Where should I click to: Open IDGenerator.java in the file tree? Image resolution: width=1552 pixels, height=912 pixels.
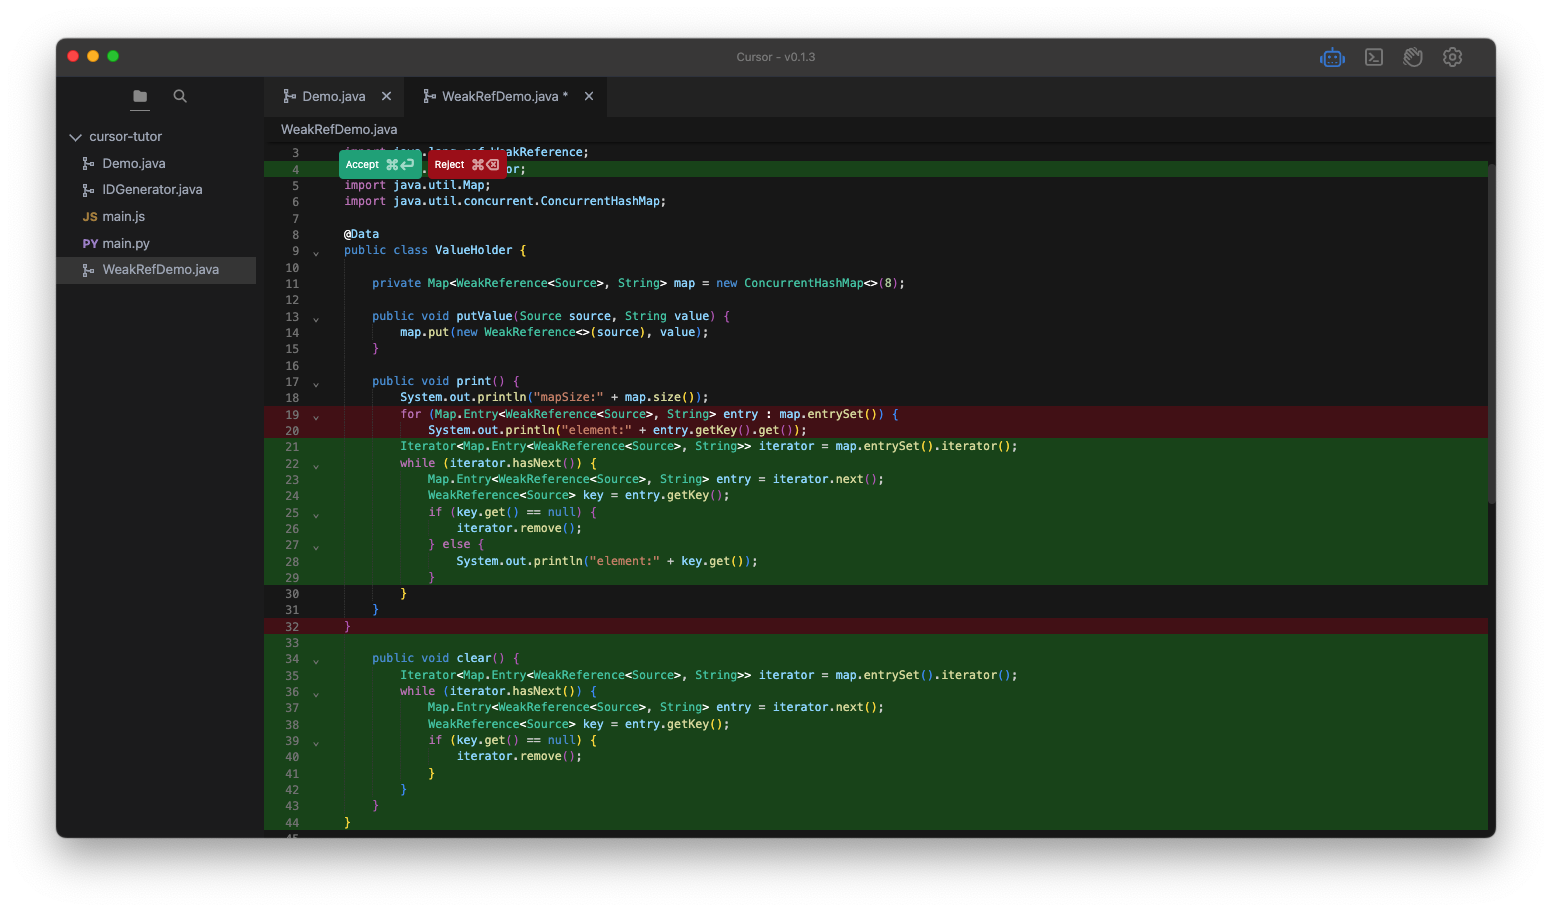152,190
